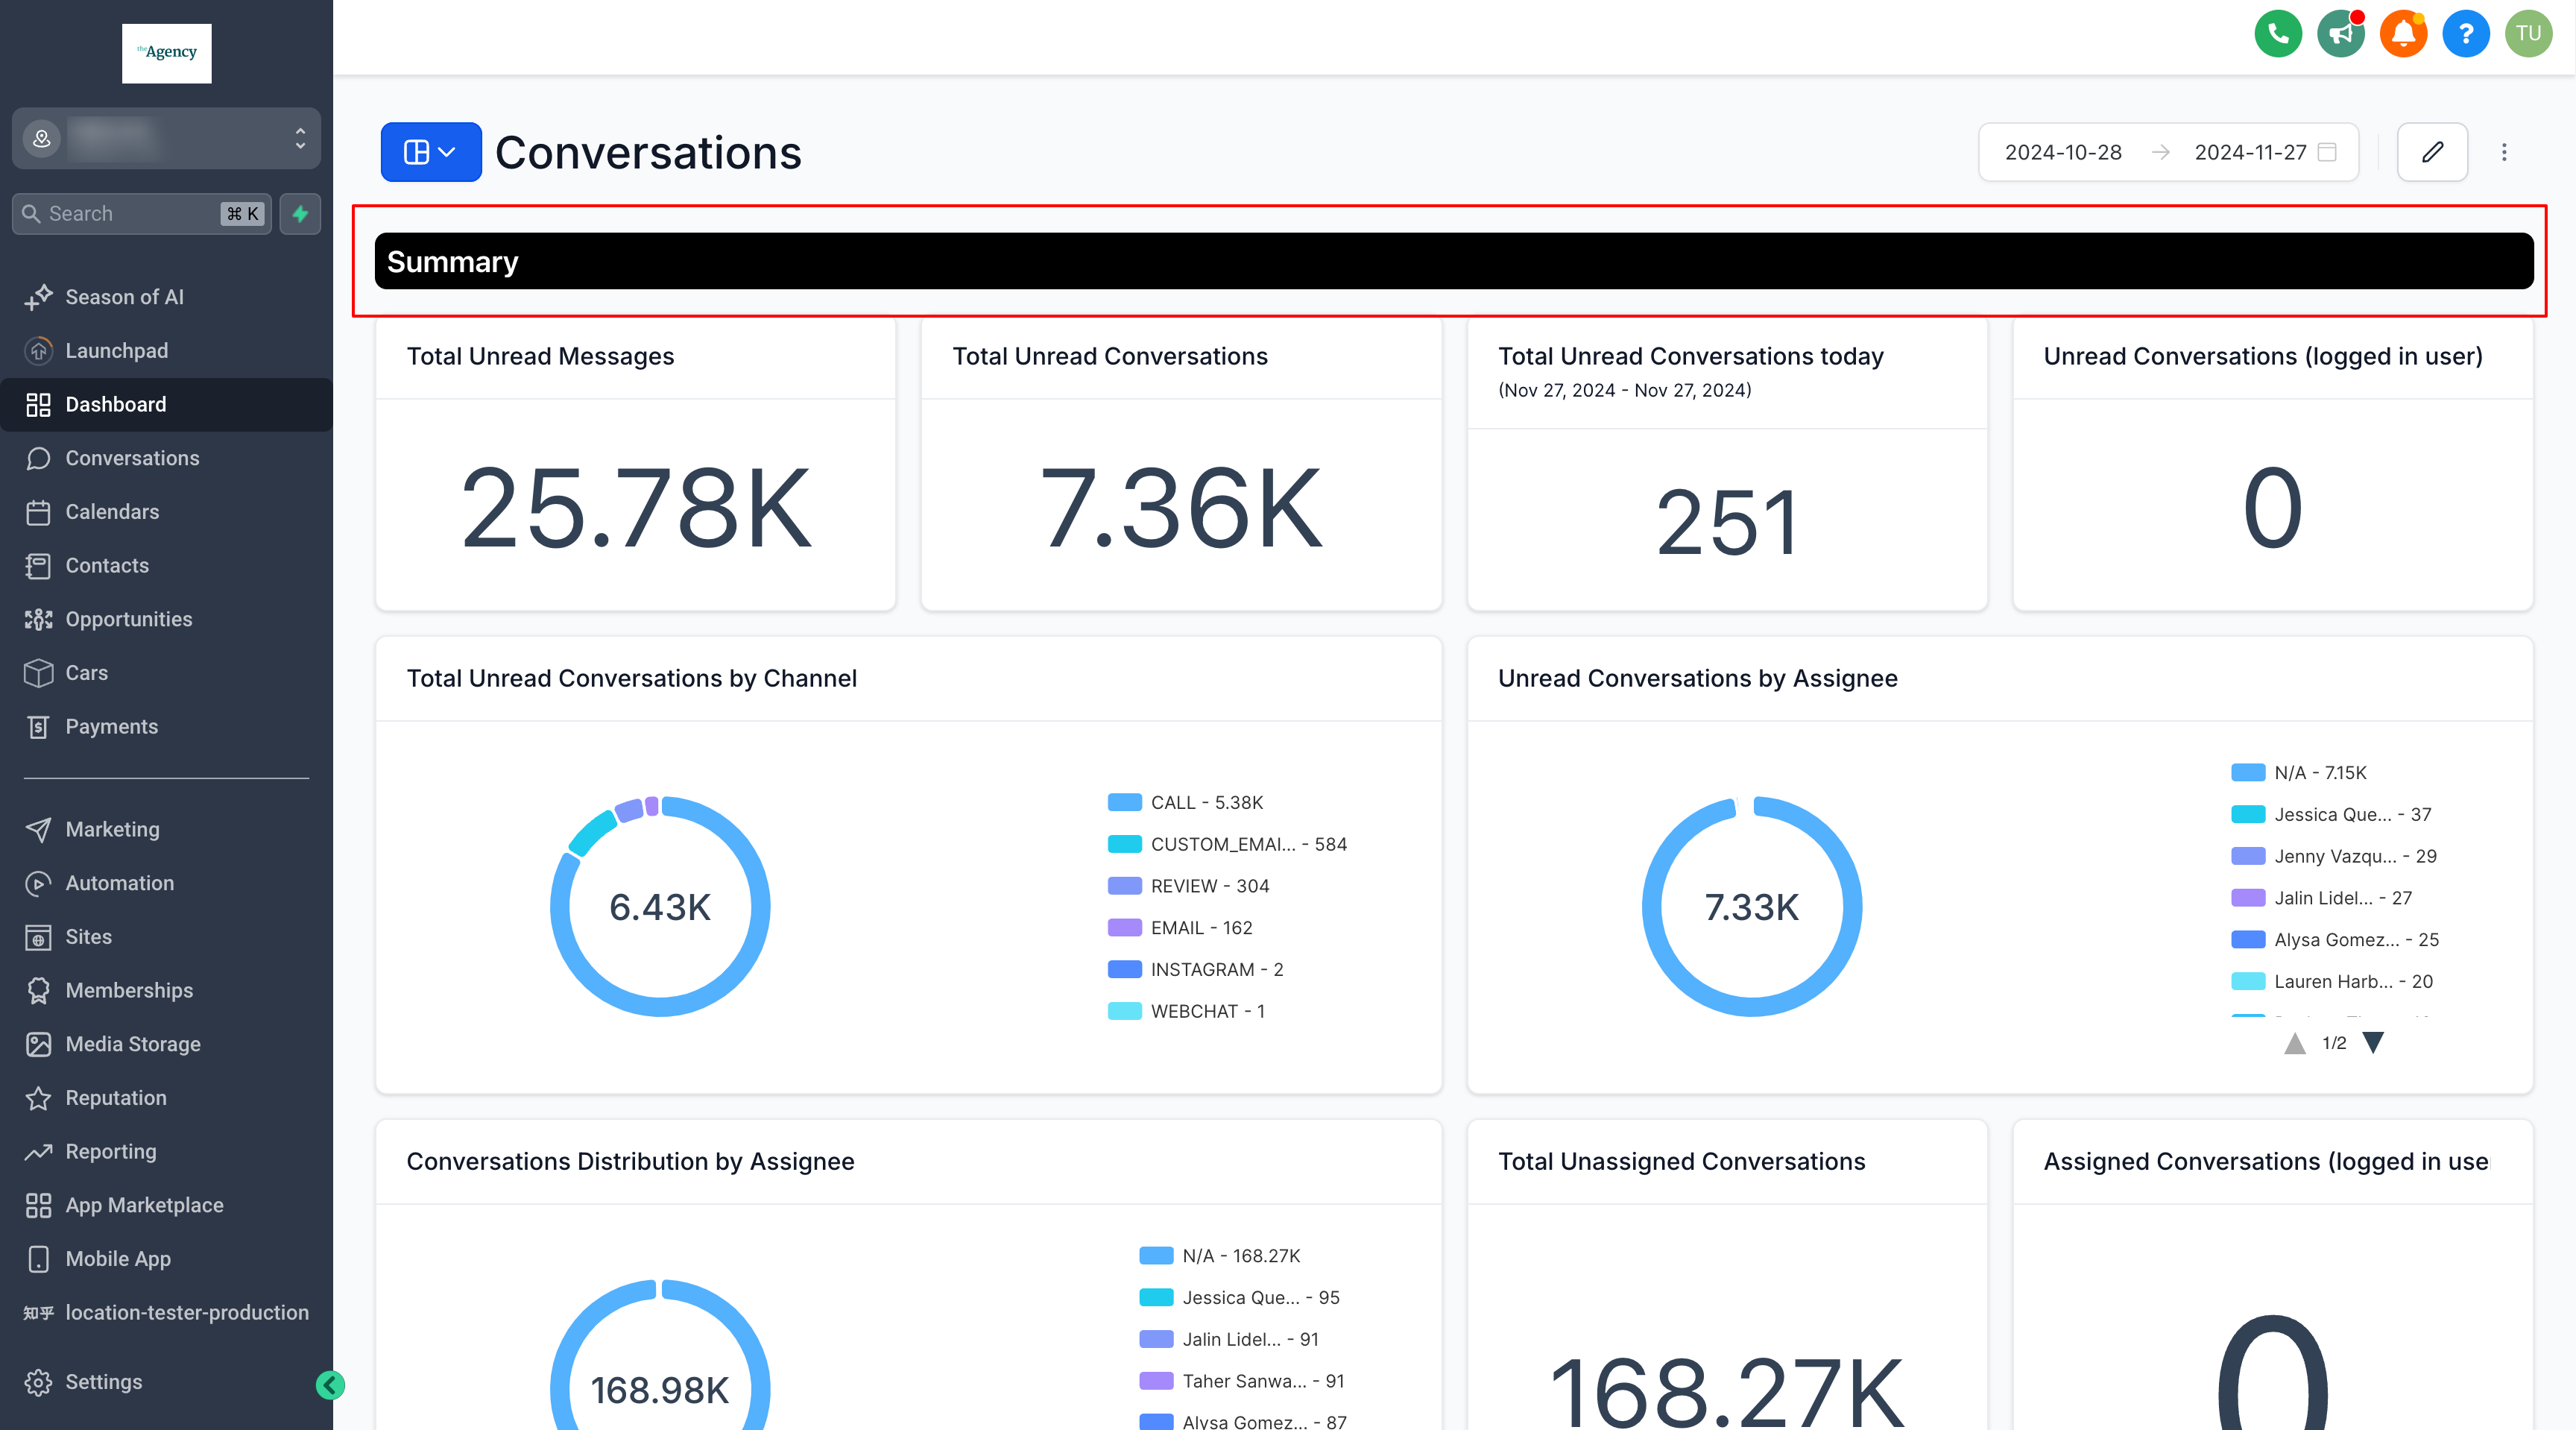Open the dashboard layout switcher dropdown
This screenshot has width=2576, height=1430.
point(431,152)
